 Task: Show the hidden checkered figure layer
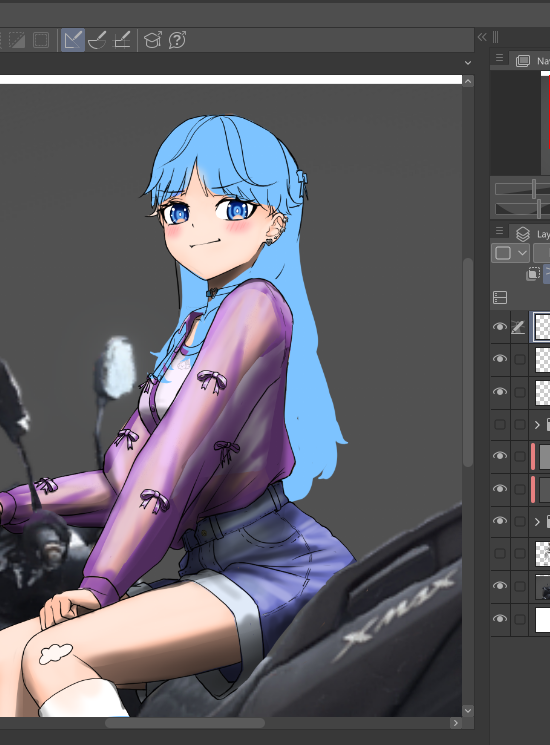coord(500,553)
